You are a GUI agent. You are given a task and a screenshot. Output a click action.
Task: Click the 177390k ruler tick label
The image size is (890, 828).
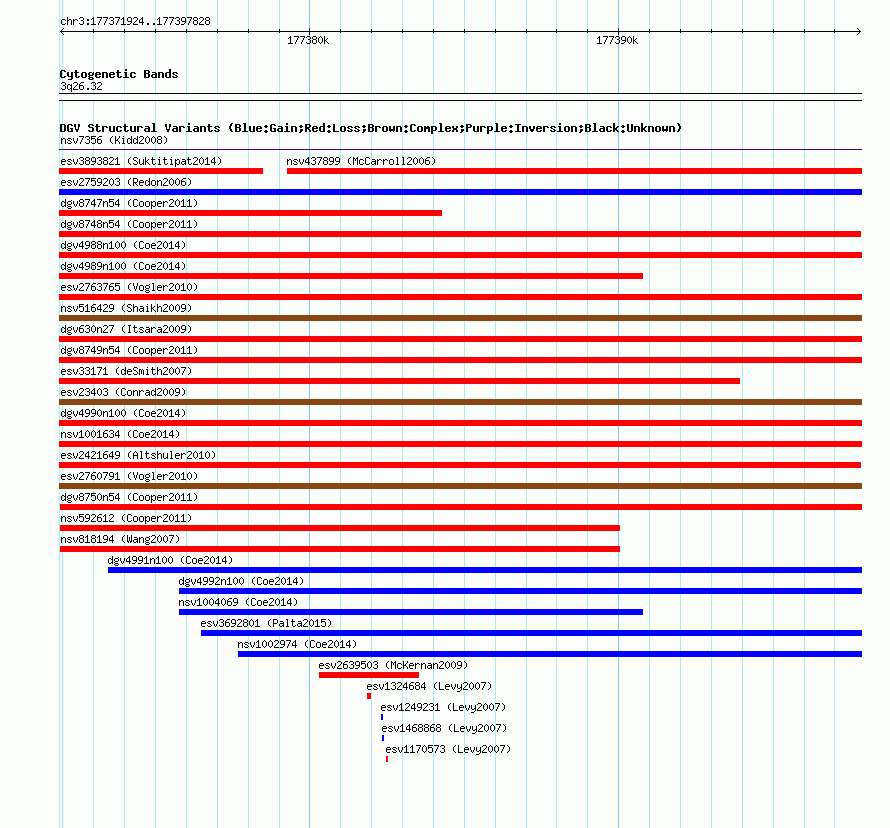(617, 40)
